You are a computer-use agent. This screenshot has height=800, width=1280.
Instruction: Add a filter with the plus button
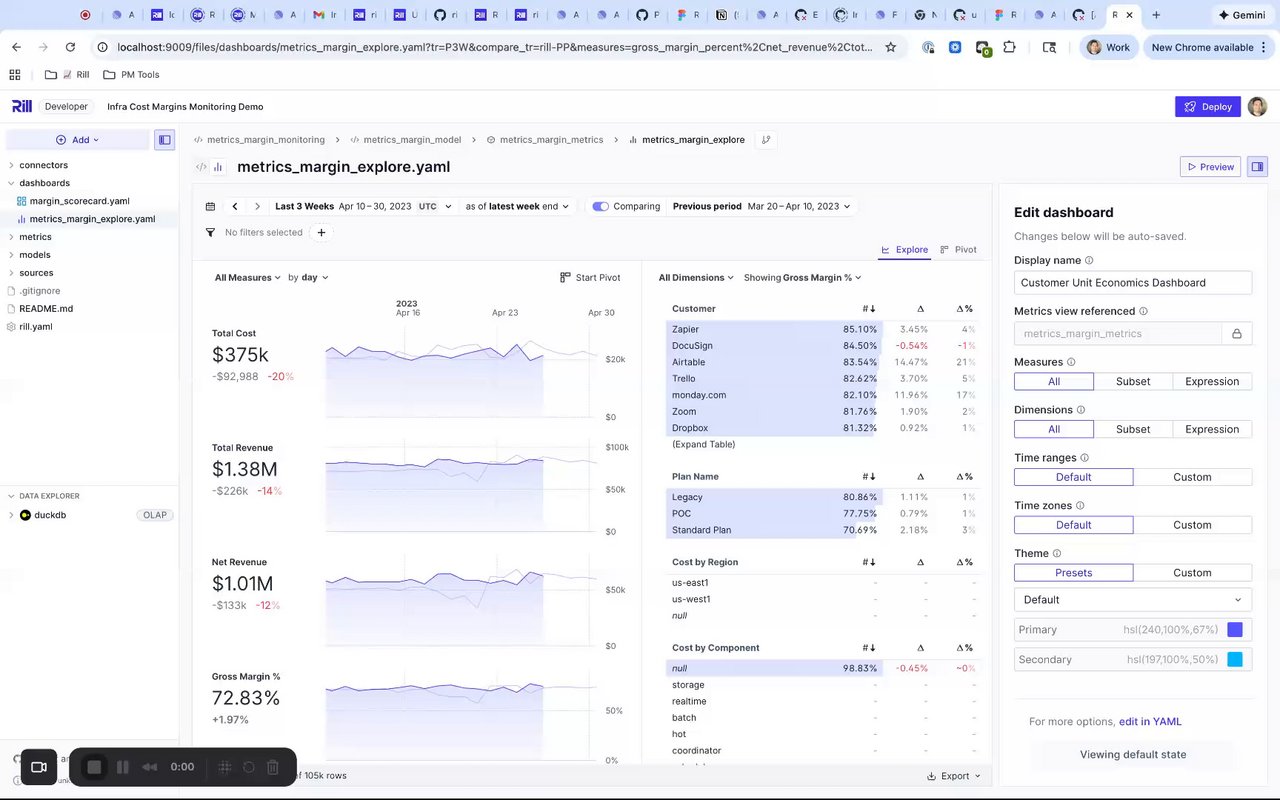[x=321, y=232]
